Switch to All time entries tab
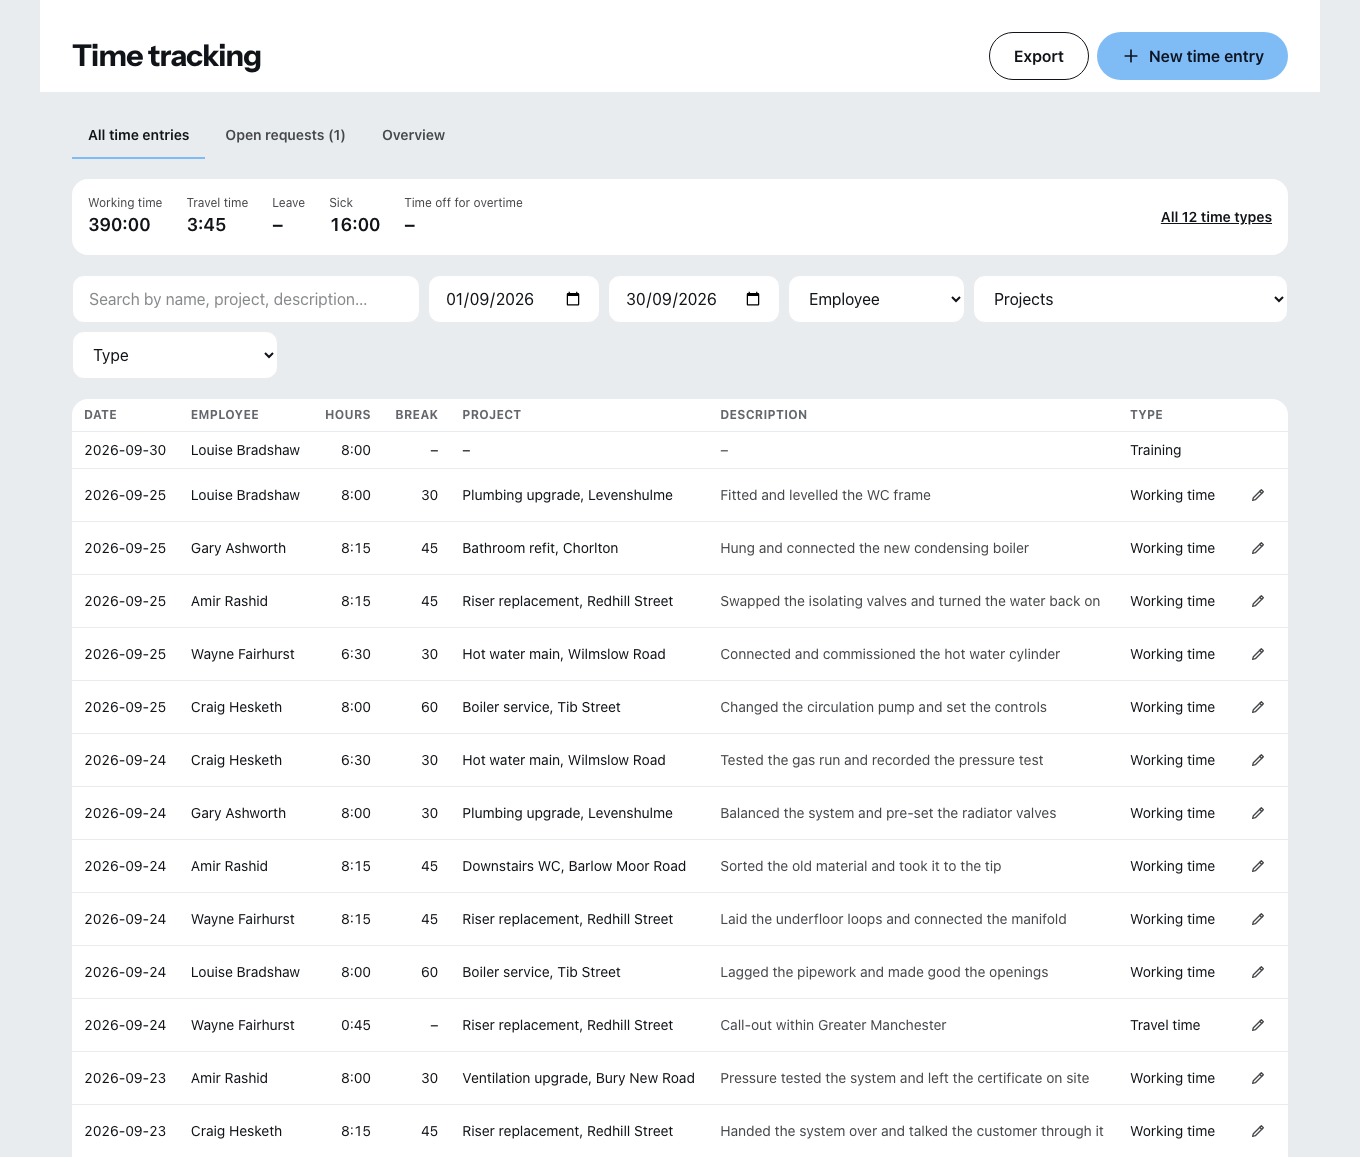The image size is (1360, 1157). tap(138, 135)
